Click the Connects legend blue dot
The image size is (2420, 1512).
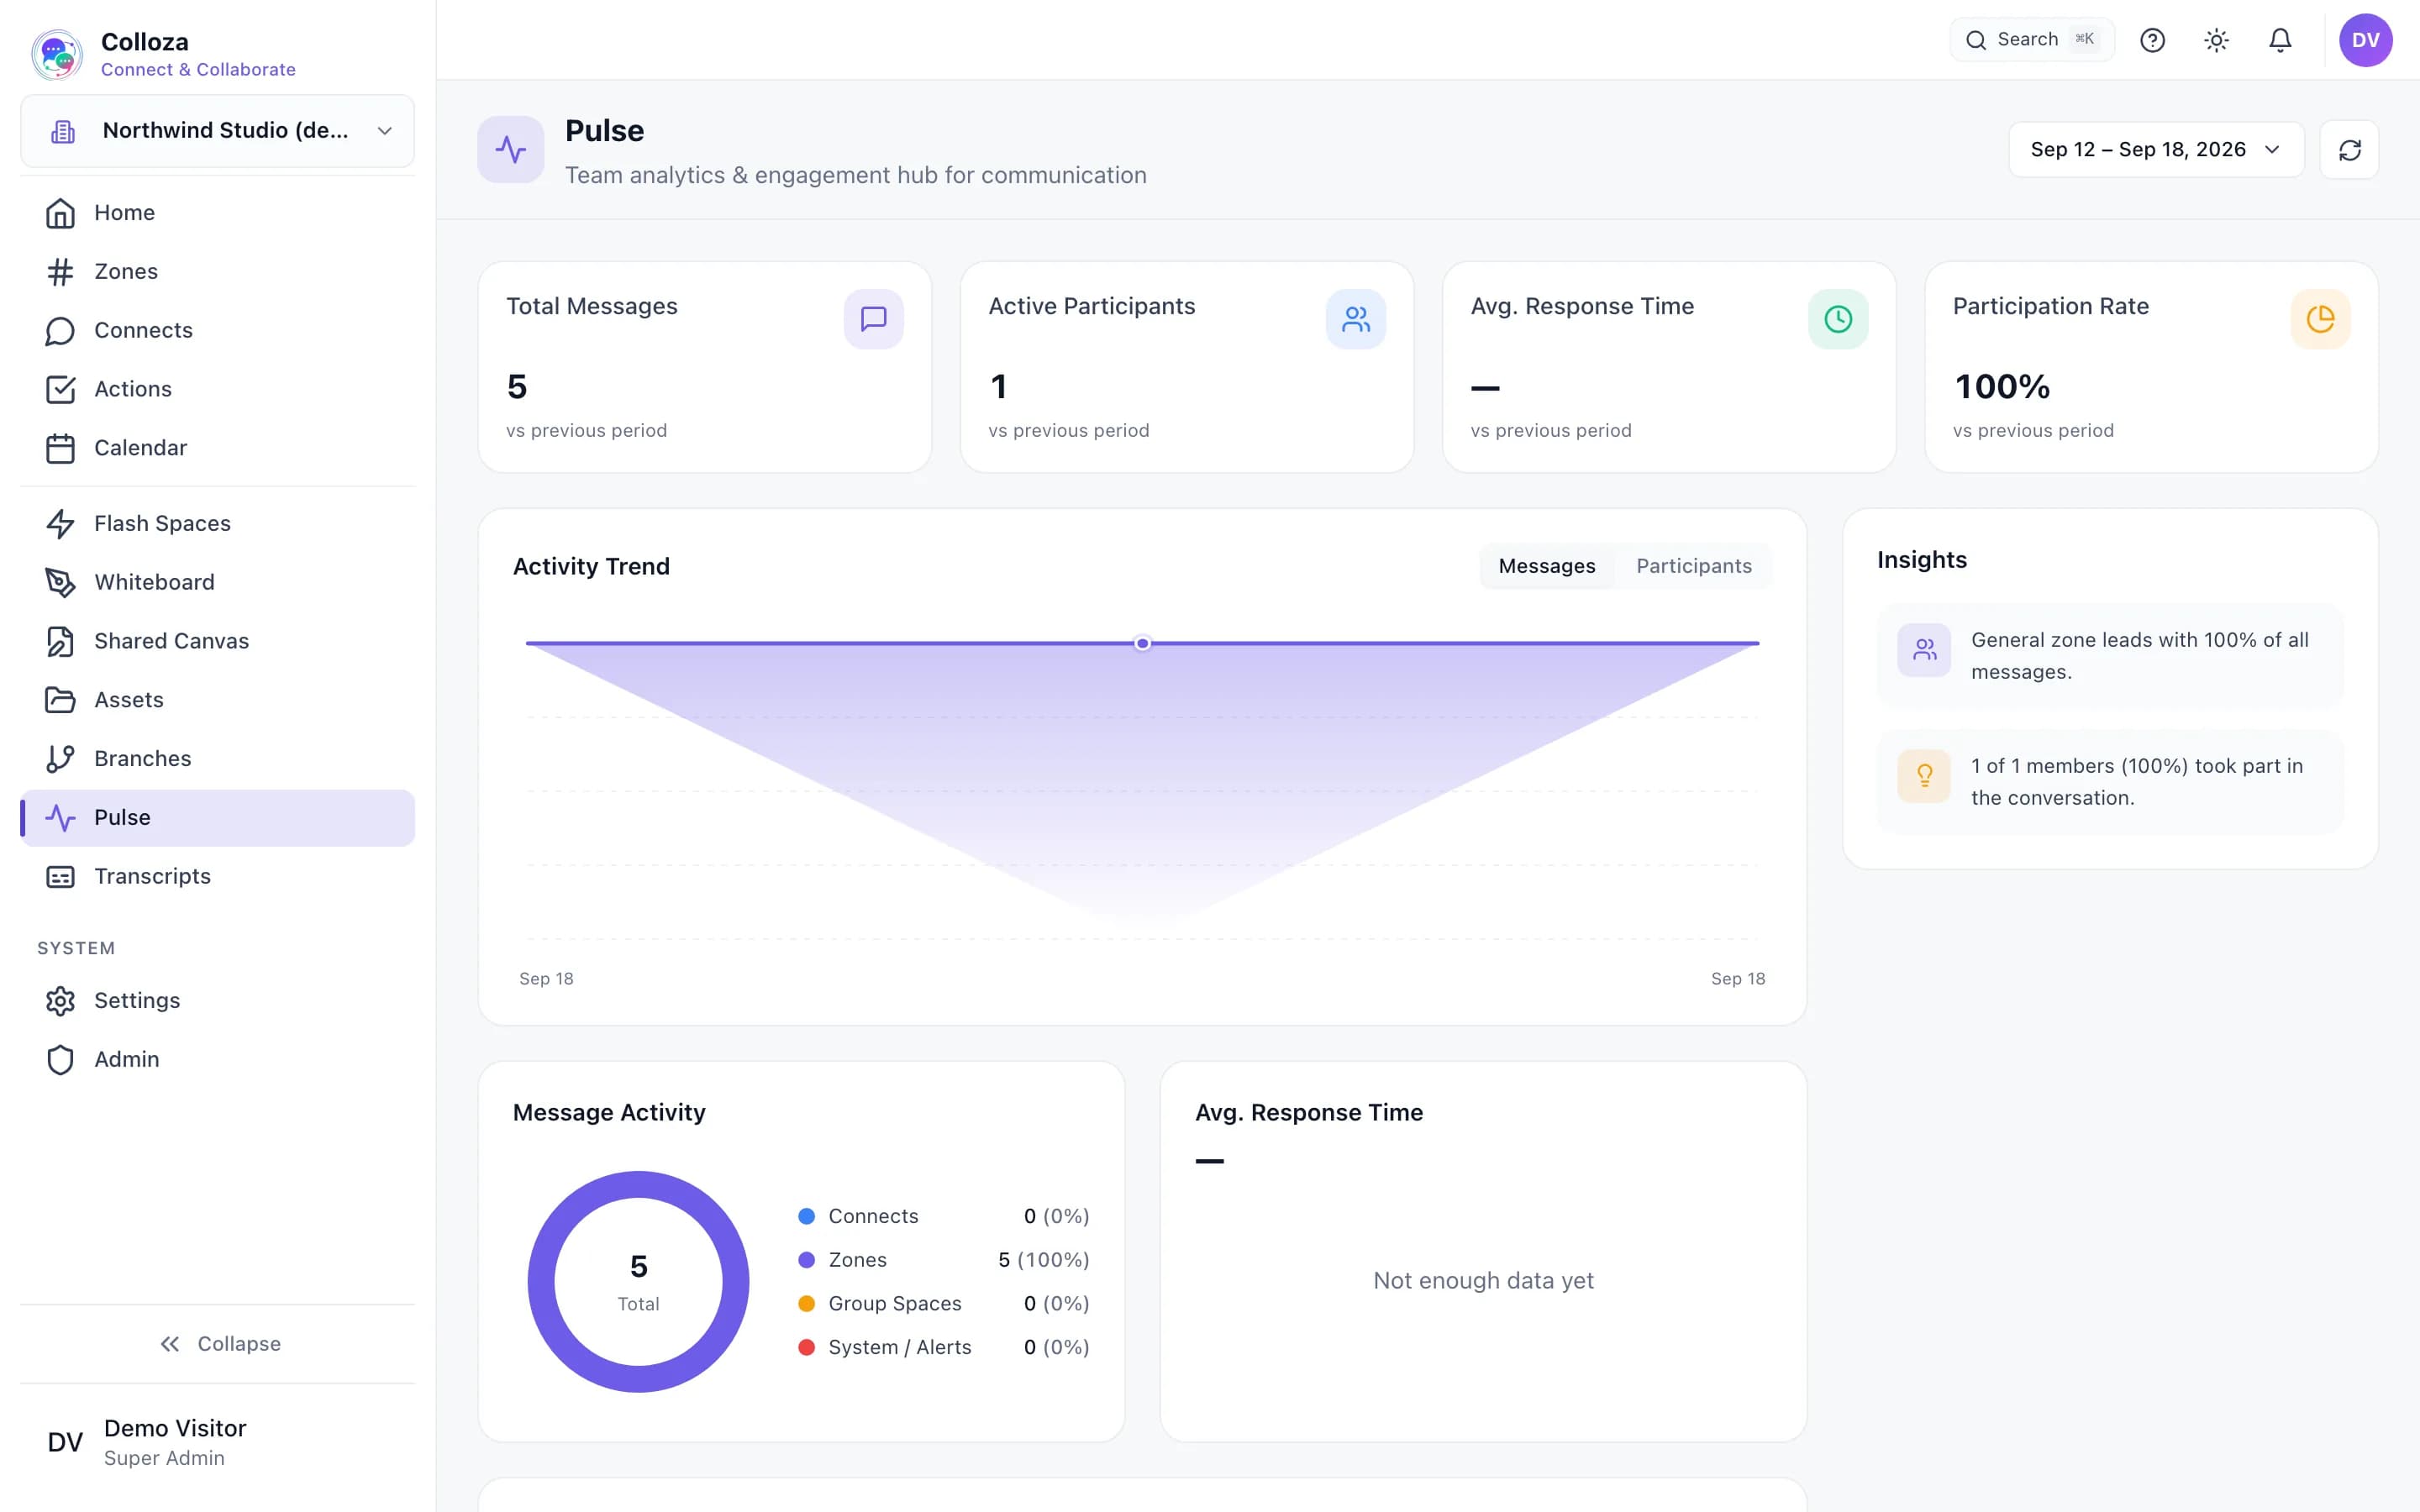[x=806, y=1216]
